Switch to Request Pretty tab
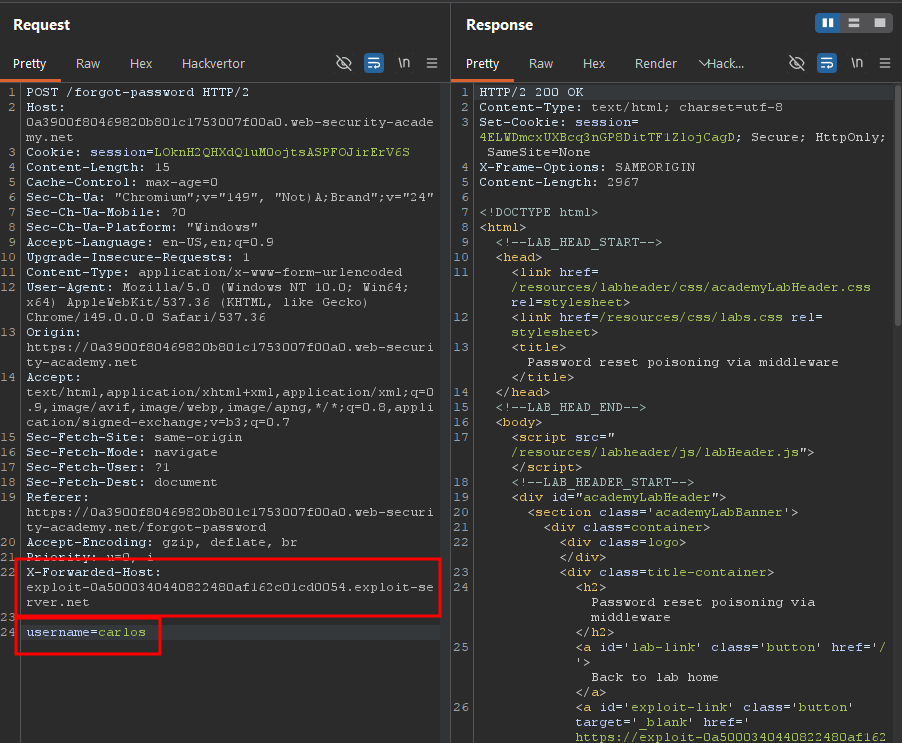Viewport: 902px width, 743px height. pyautogui.click(x=29, y=64)
